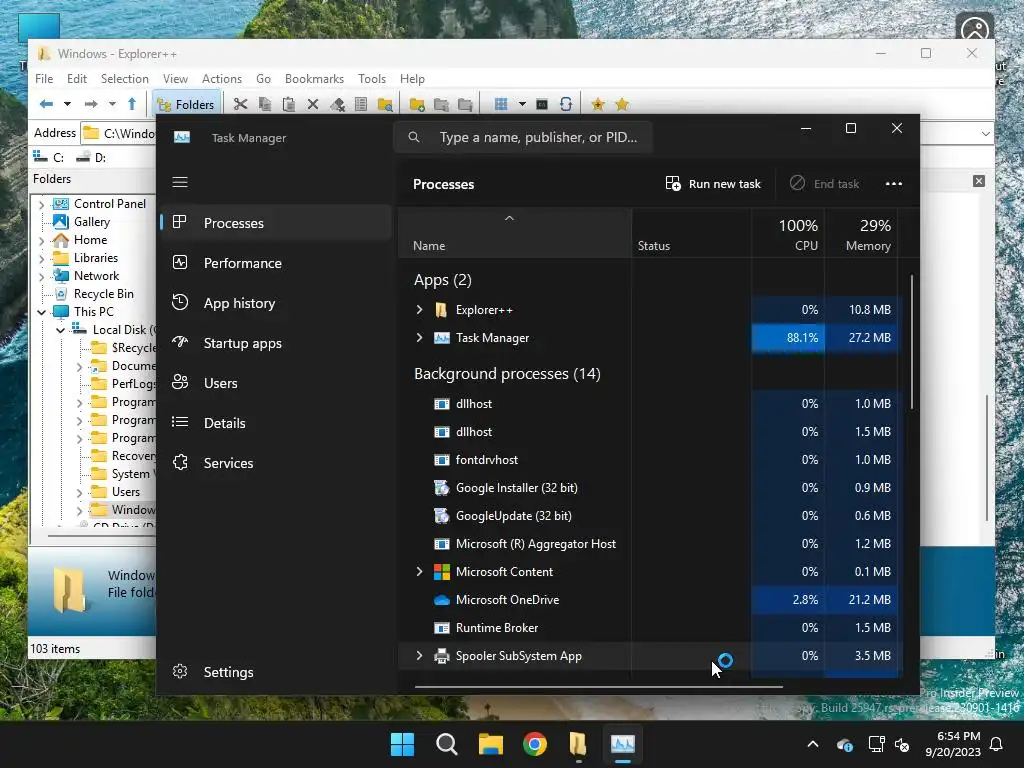
Task: Click the process list vertical scrollbar
Action: tap(912, 343)
